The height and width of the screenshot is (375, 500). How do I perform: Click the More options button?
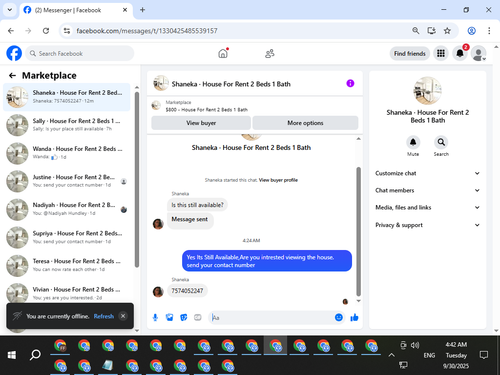point(305,123)
